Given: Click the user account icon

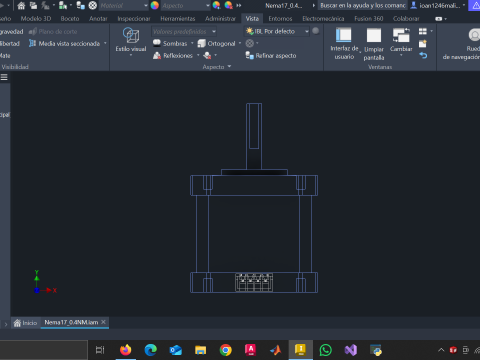Looking at the screenshot, I should [x=414, y=5].
